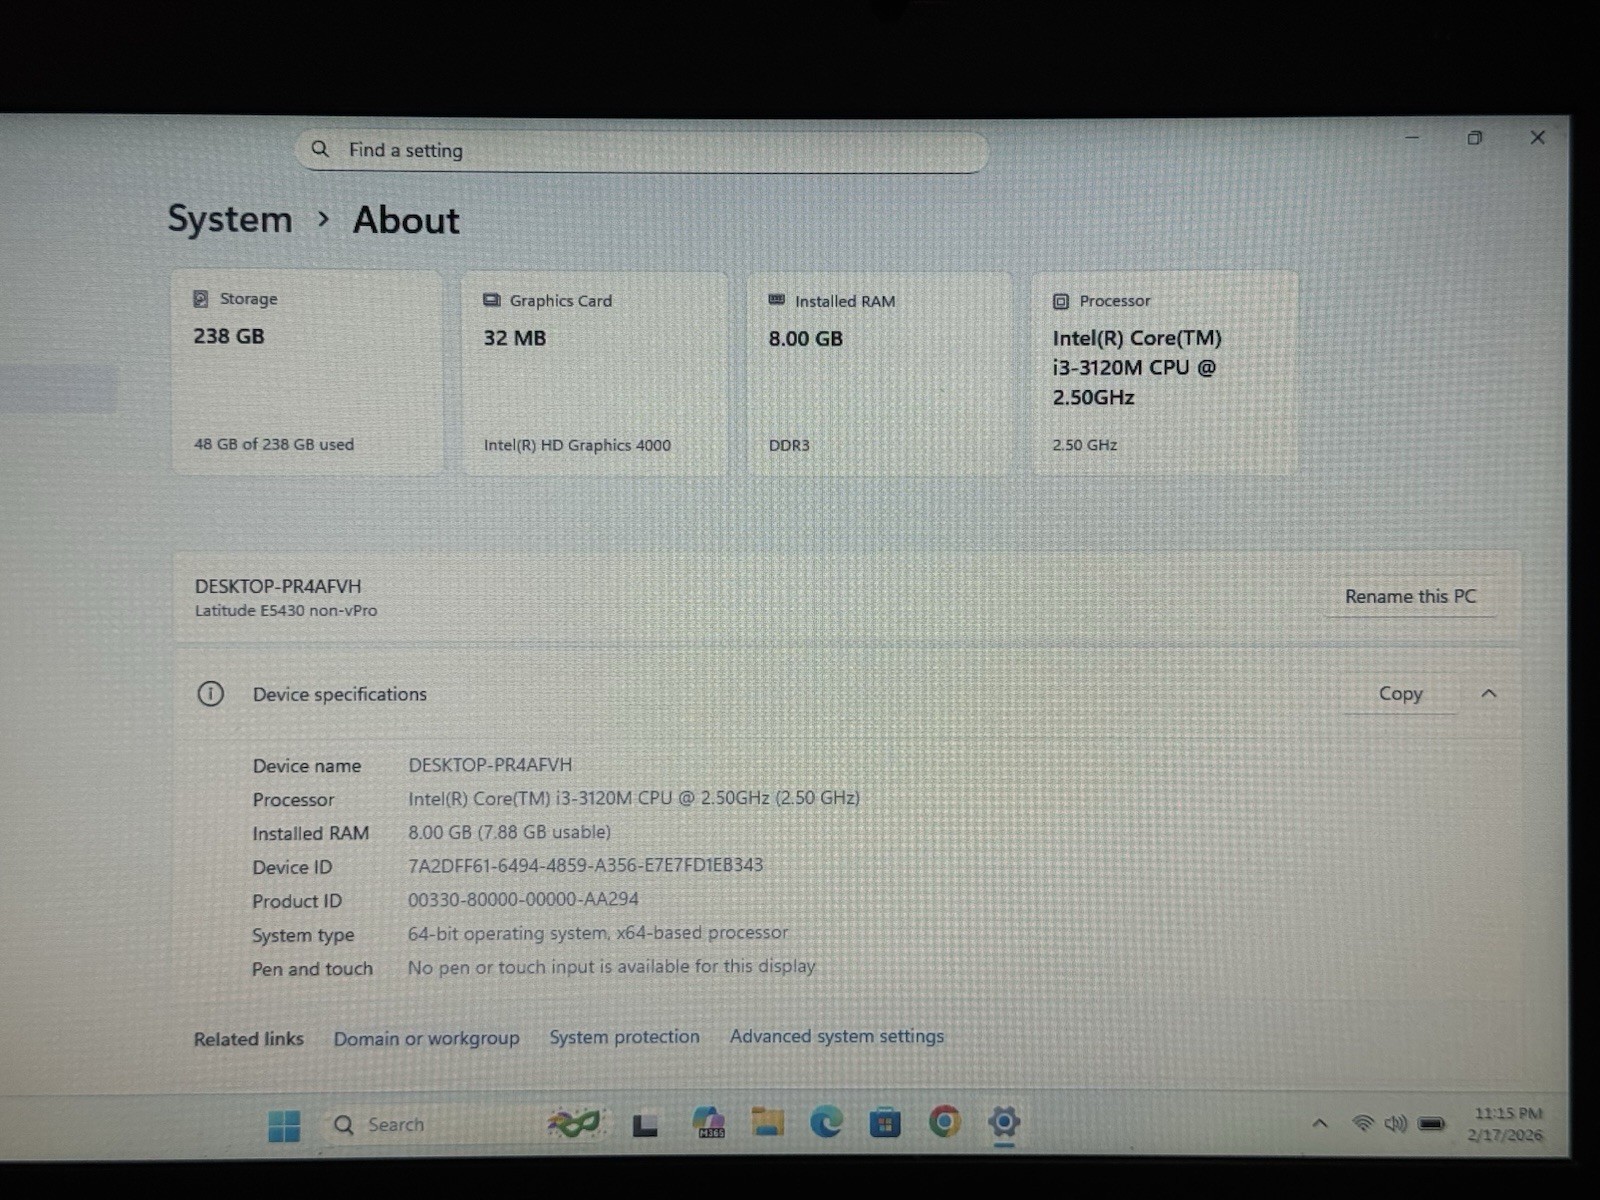
Task: Click the volume speaker tray icon
Action: click(1395, 1124)
